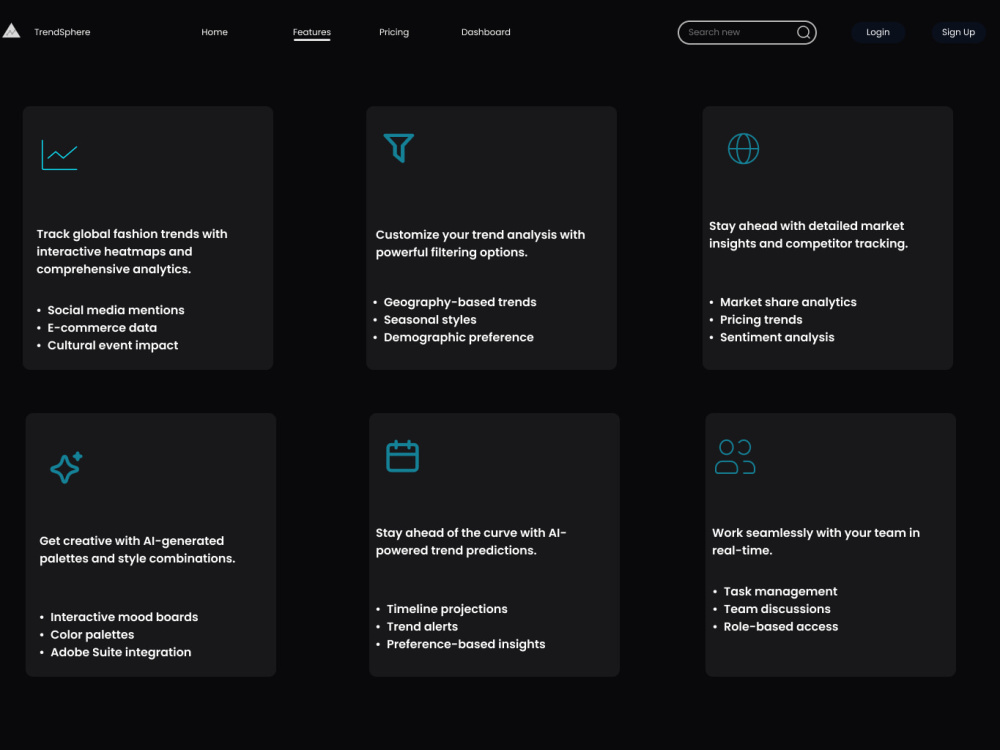The height and width of the screenshot is (750, 1000).
Task: Click 'Cultural event impact' bullet
Action: 113,345
